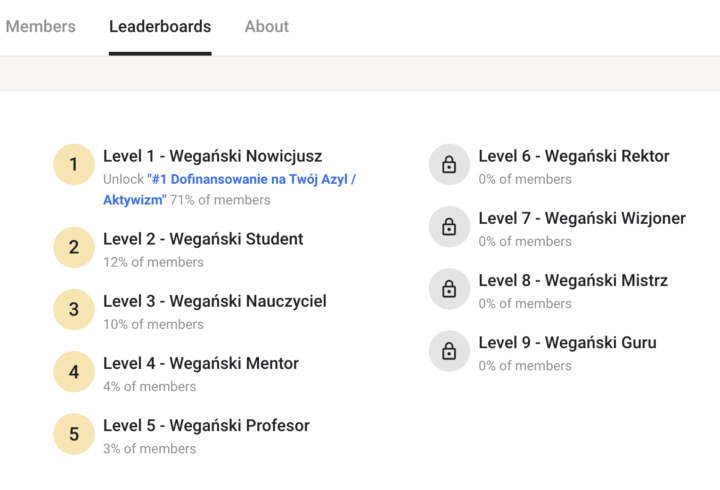Select Level 3 - Wegański Nauczyciel title
This screenshot has height=490, width=720.
coord(214,301)
